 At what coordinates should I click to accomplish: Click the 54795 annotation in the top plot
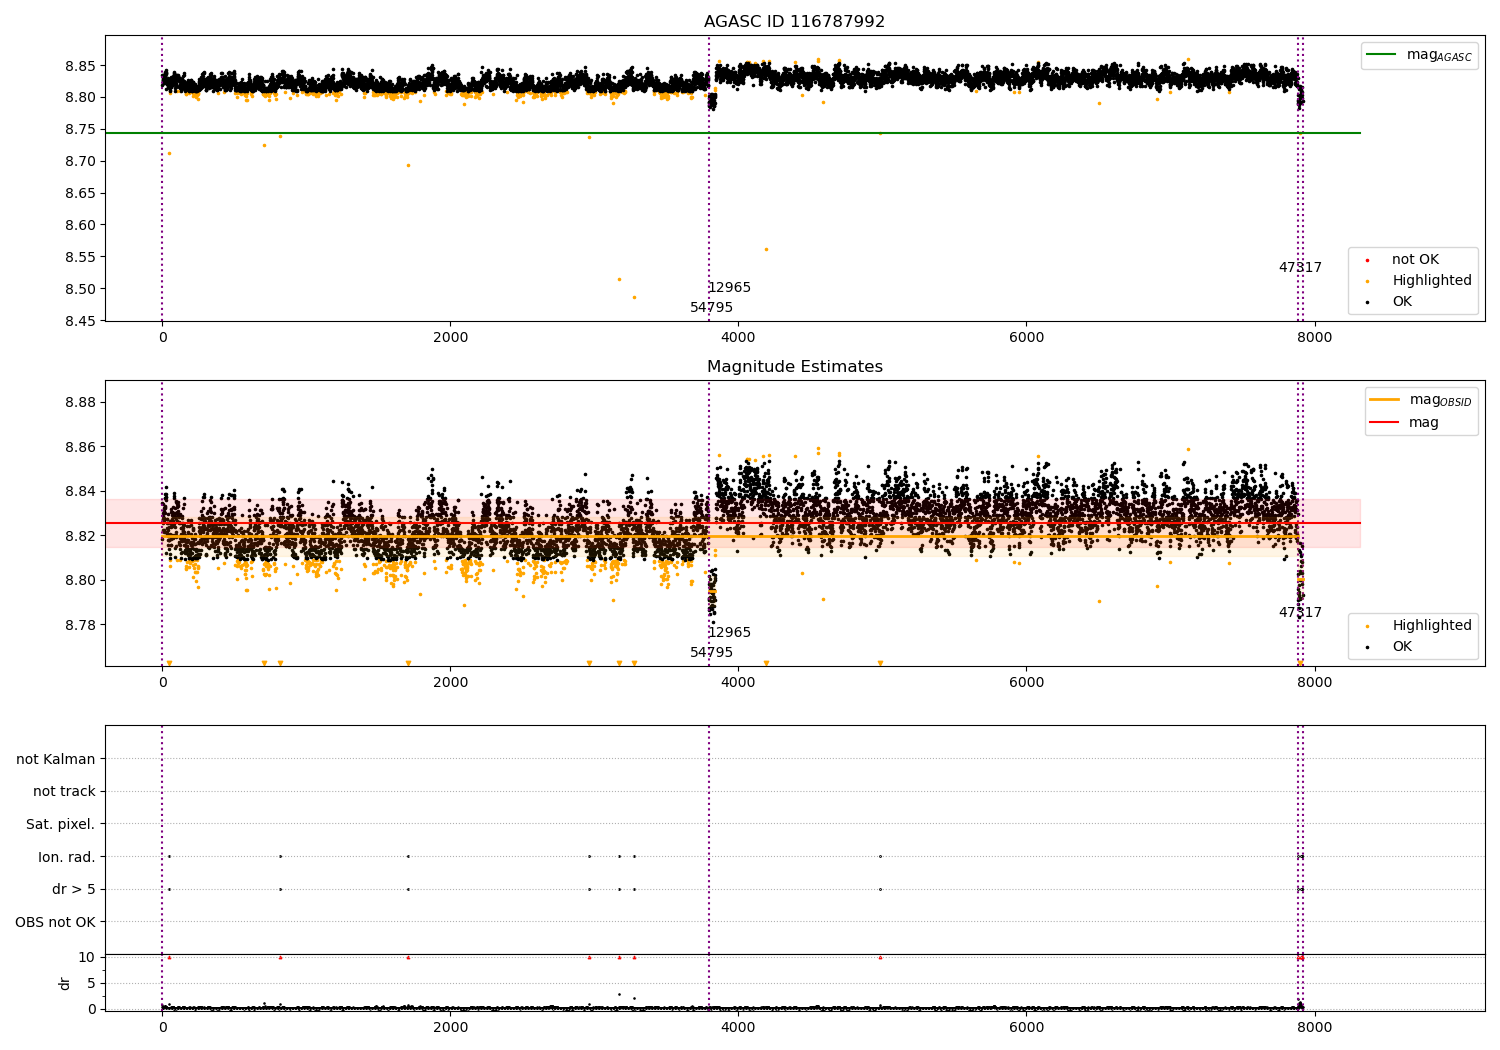pyautogui.click(x=711, y=307)
